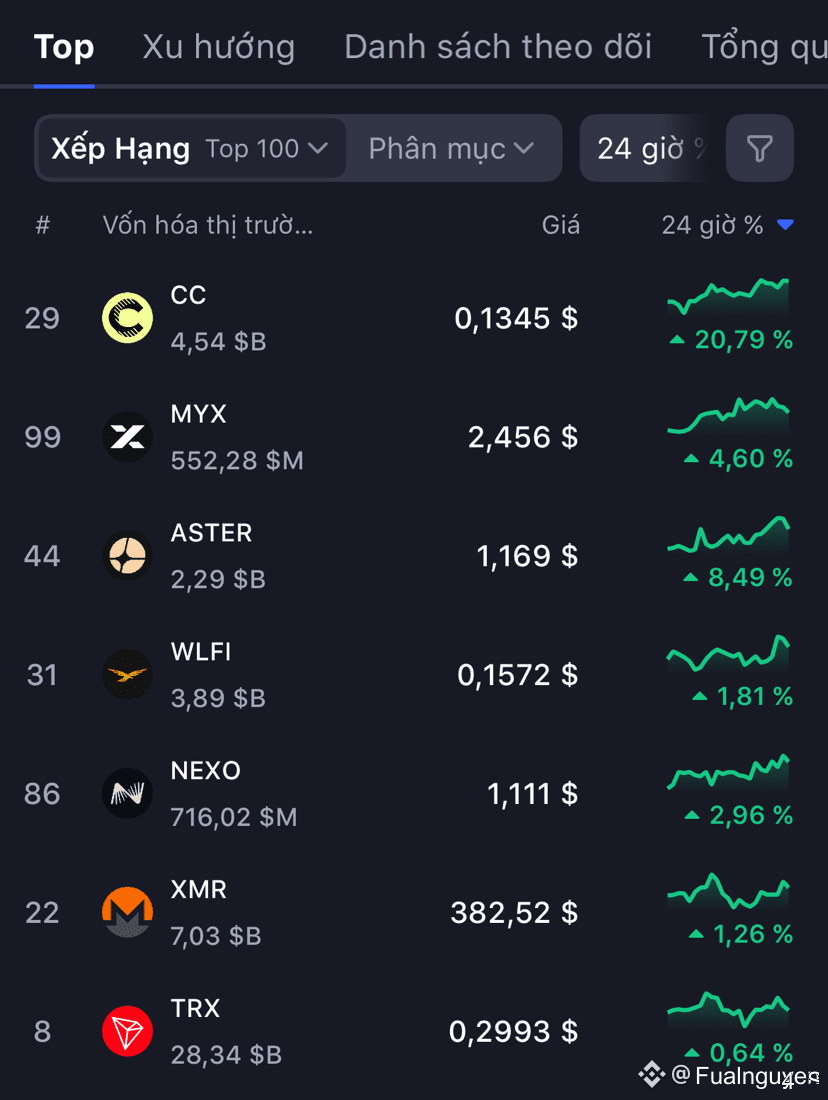The width and height of the screenshot is (828, 1100).
Task: Open CC sparkline chart
Action: (x=728, y=296)
